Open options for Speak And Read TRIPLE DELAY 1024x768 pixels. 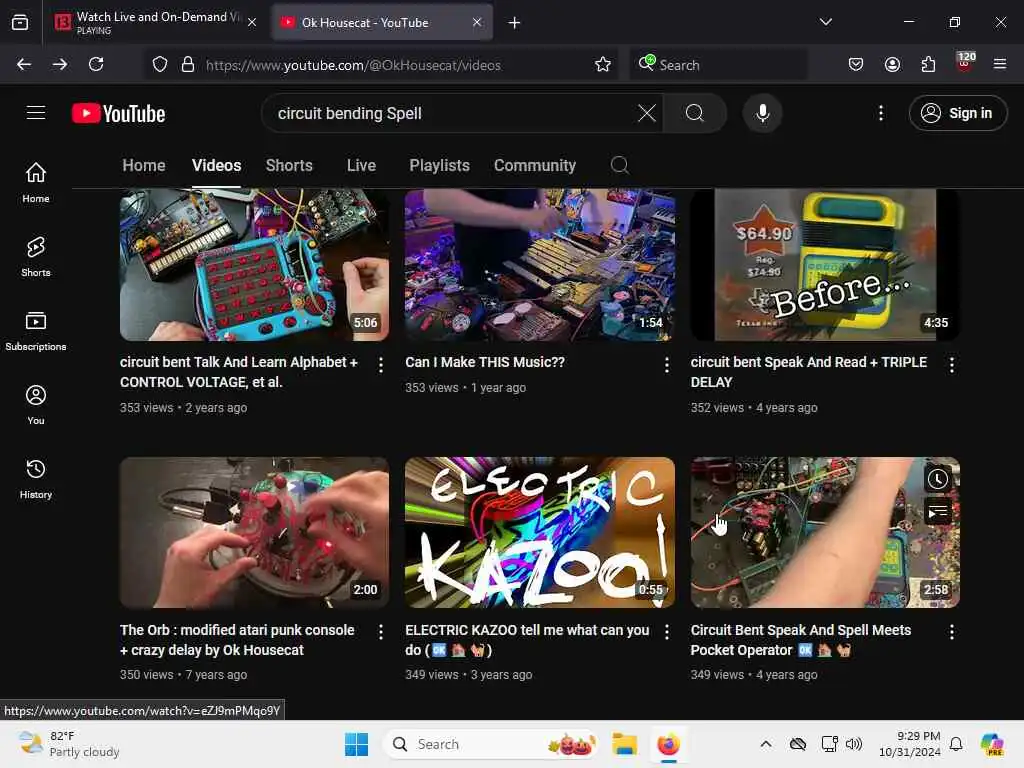[952, 365]
